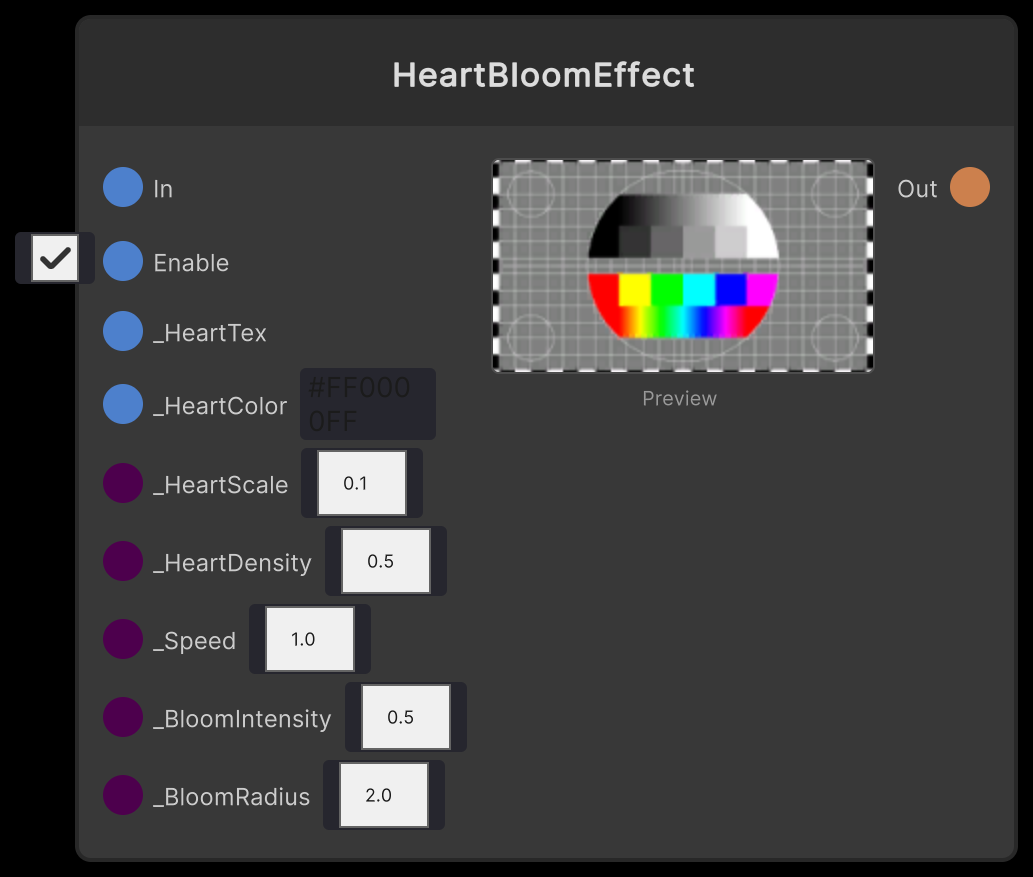Viewport: 1033px width, 877px height.
Task: Click the _BloomIntensity port circle
Action: [x=122, y=717]
